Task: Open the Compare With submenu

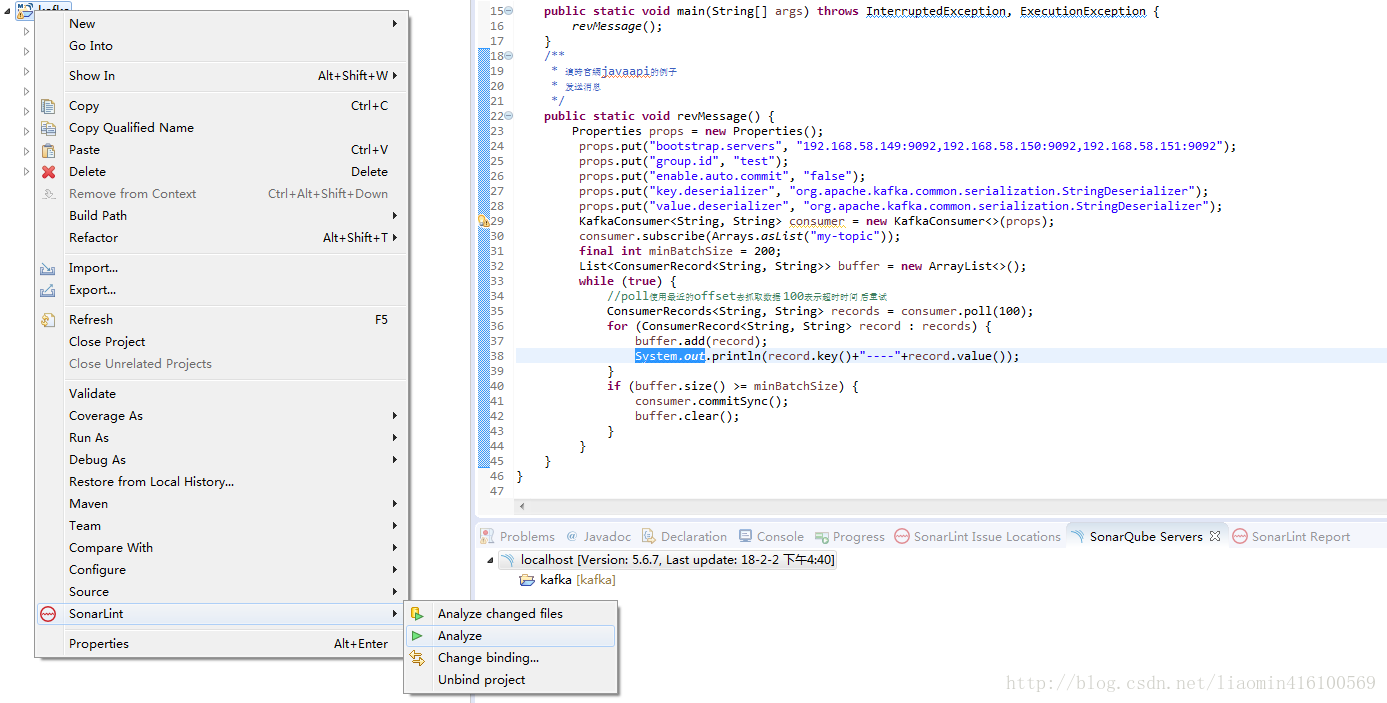Action: (223, 548)
